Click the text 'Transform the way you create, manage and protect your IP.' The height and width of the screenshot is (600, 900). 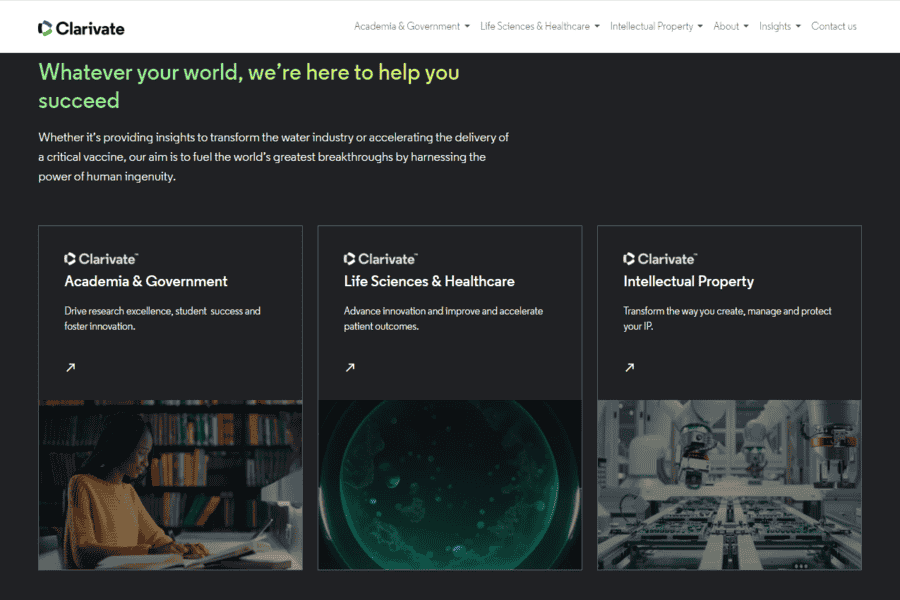click(x=727, y=319)
